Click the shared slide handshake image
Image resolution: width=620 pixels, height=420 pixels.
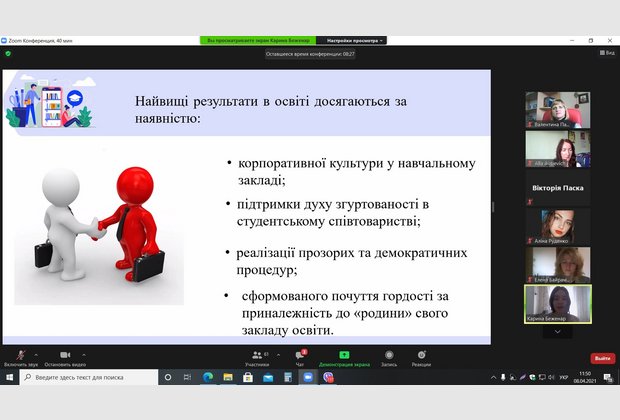[99, 231]
